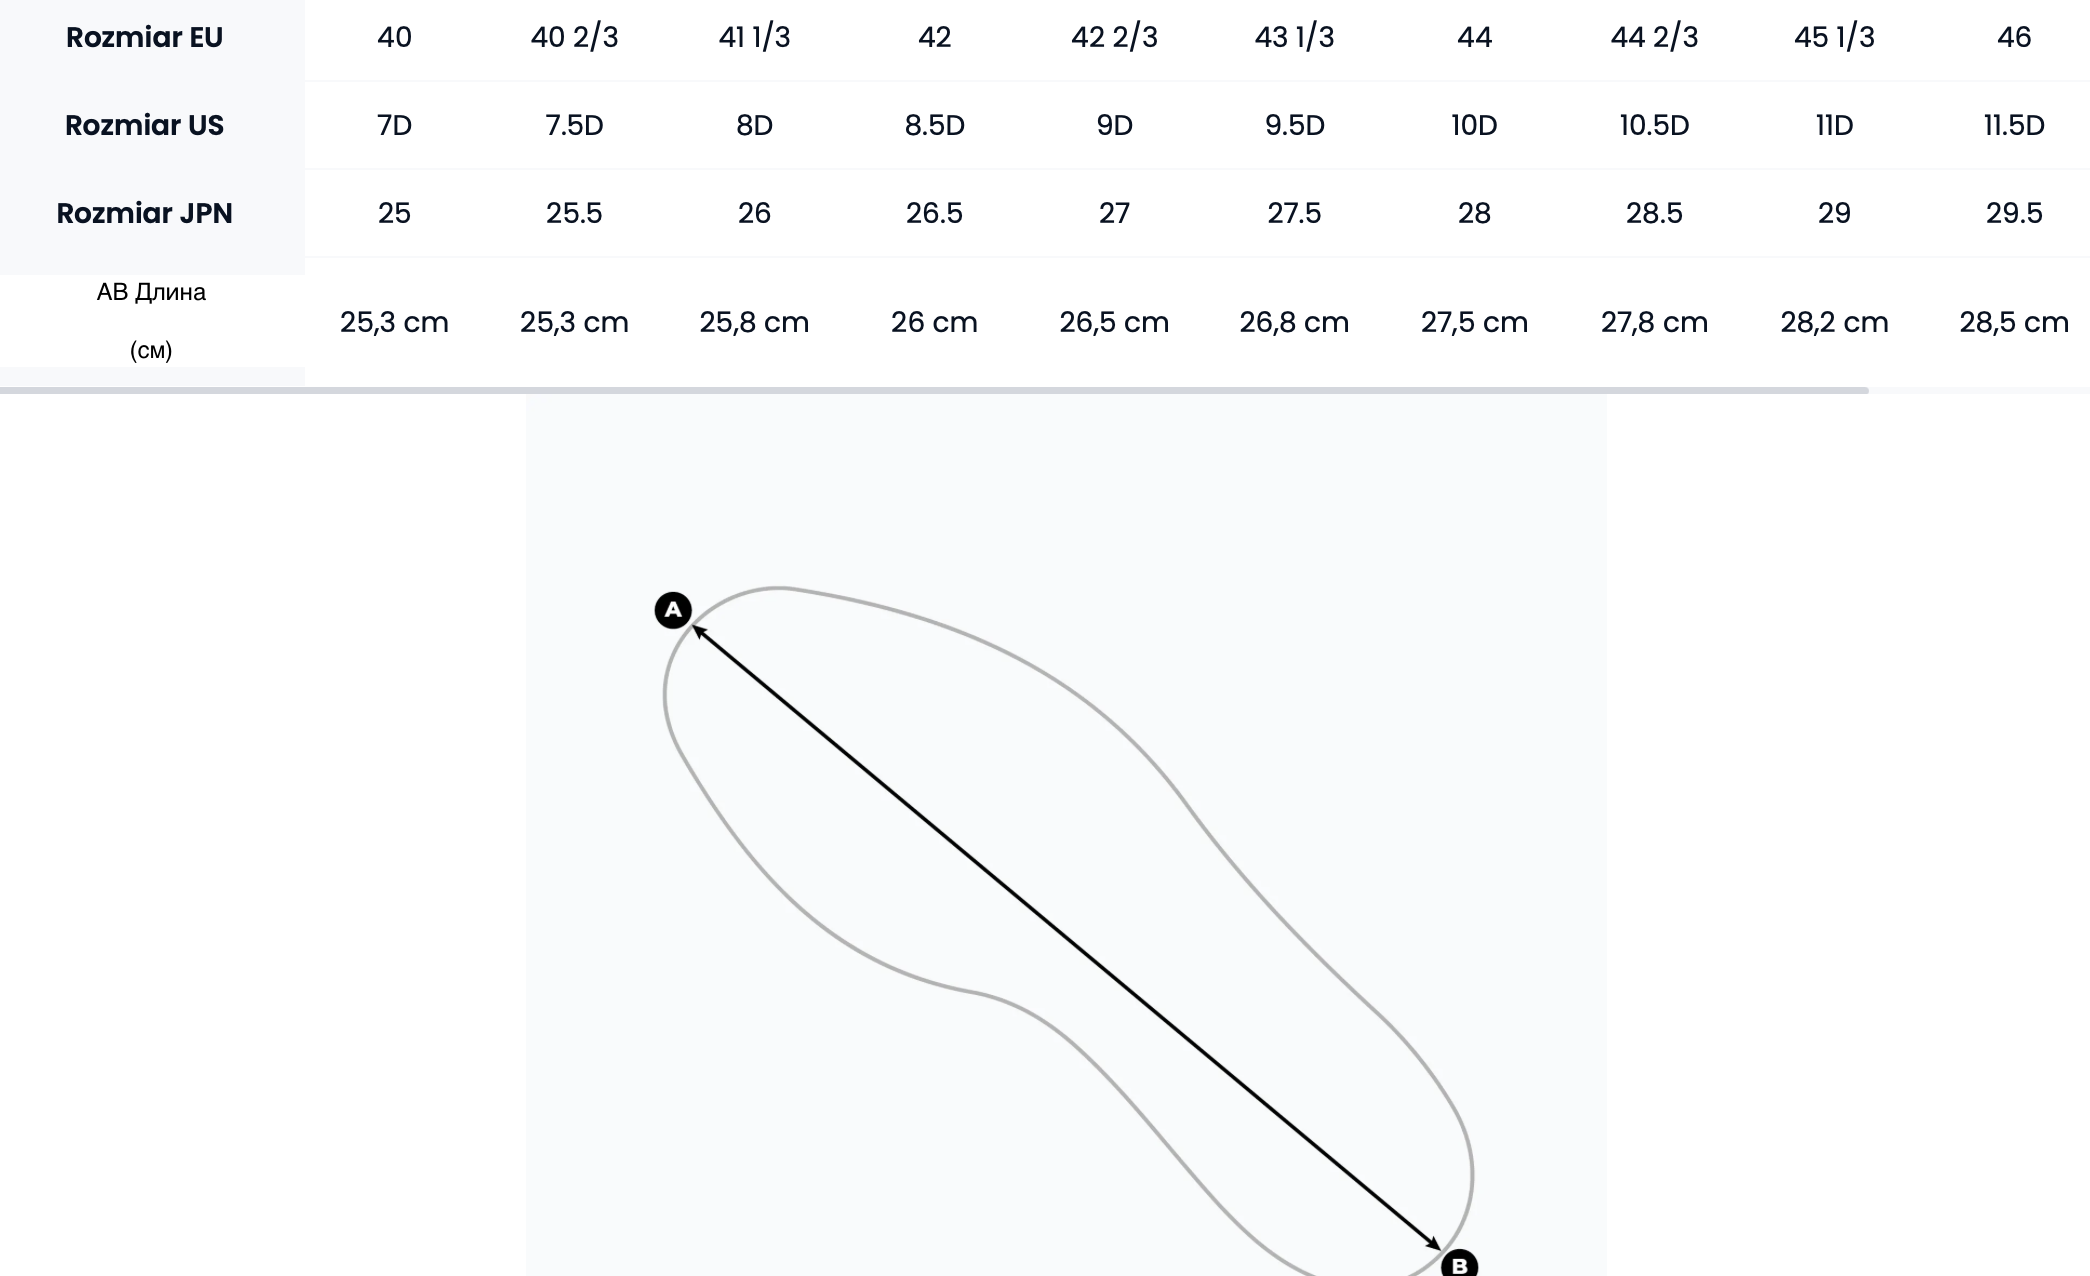Click the 7D US size cell
Screen dimensions: 2090x1276
tap(394, 126)
